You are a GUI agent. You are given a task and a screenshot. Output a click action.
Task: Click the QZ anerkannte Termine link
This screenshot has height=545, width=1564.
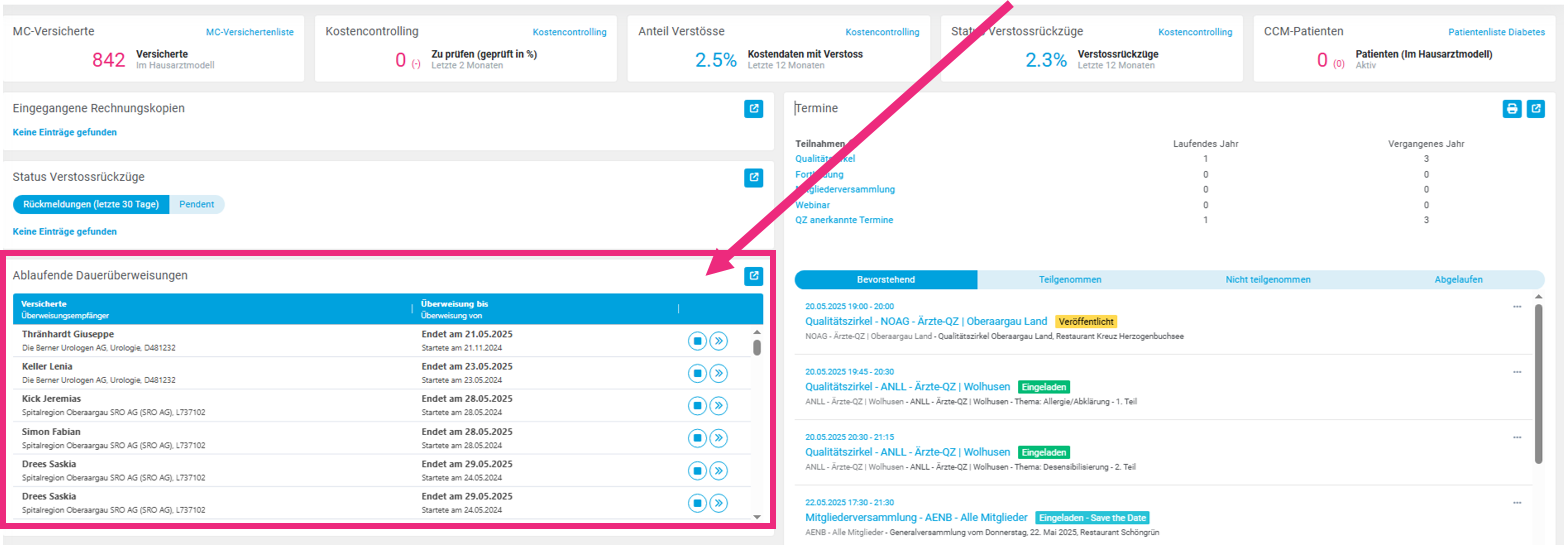844,220
